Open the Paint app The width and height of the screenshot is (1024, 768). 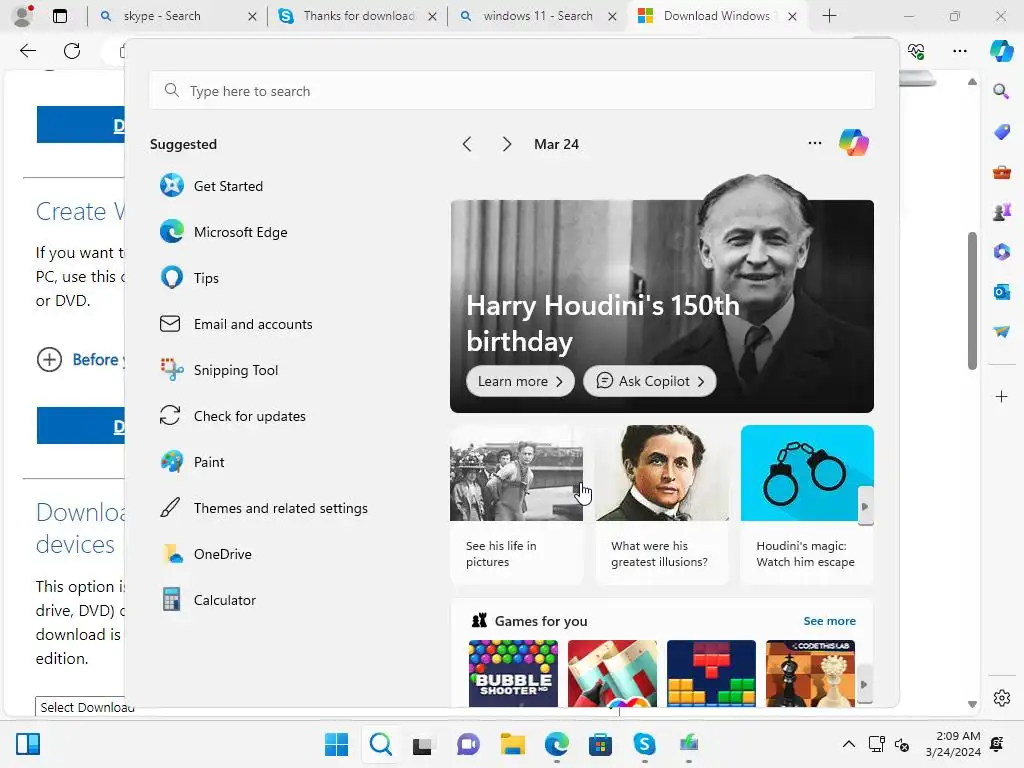193,462
